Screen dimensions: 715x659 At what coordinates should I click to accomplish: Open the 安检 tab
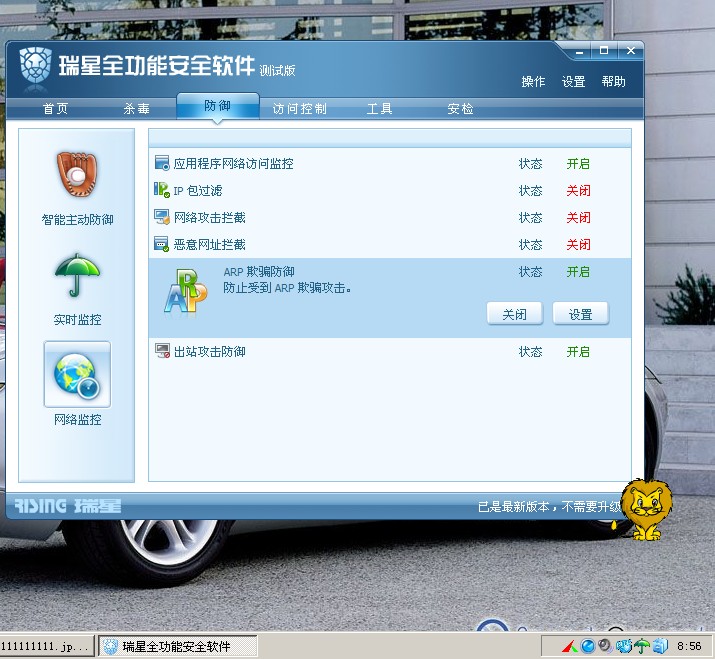(460, 109)
